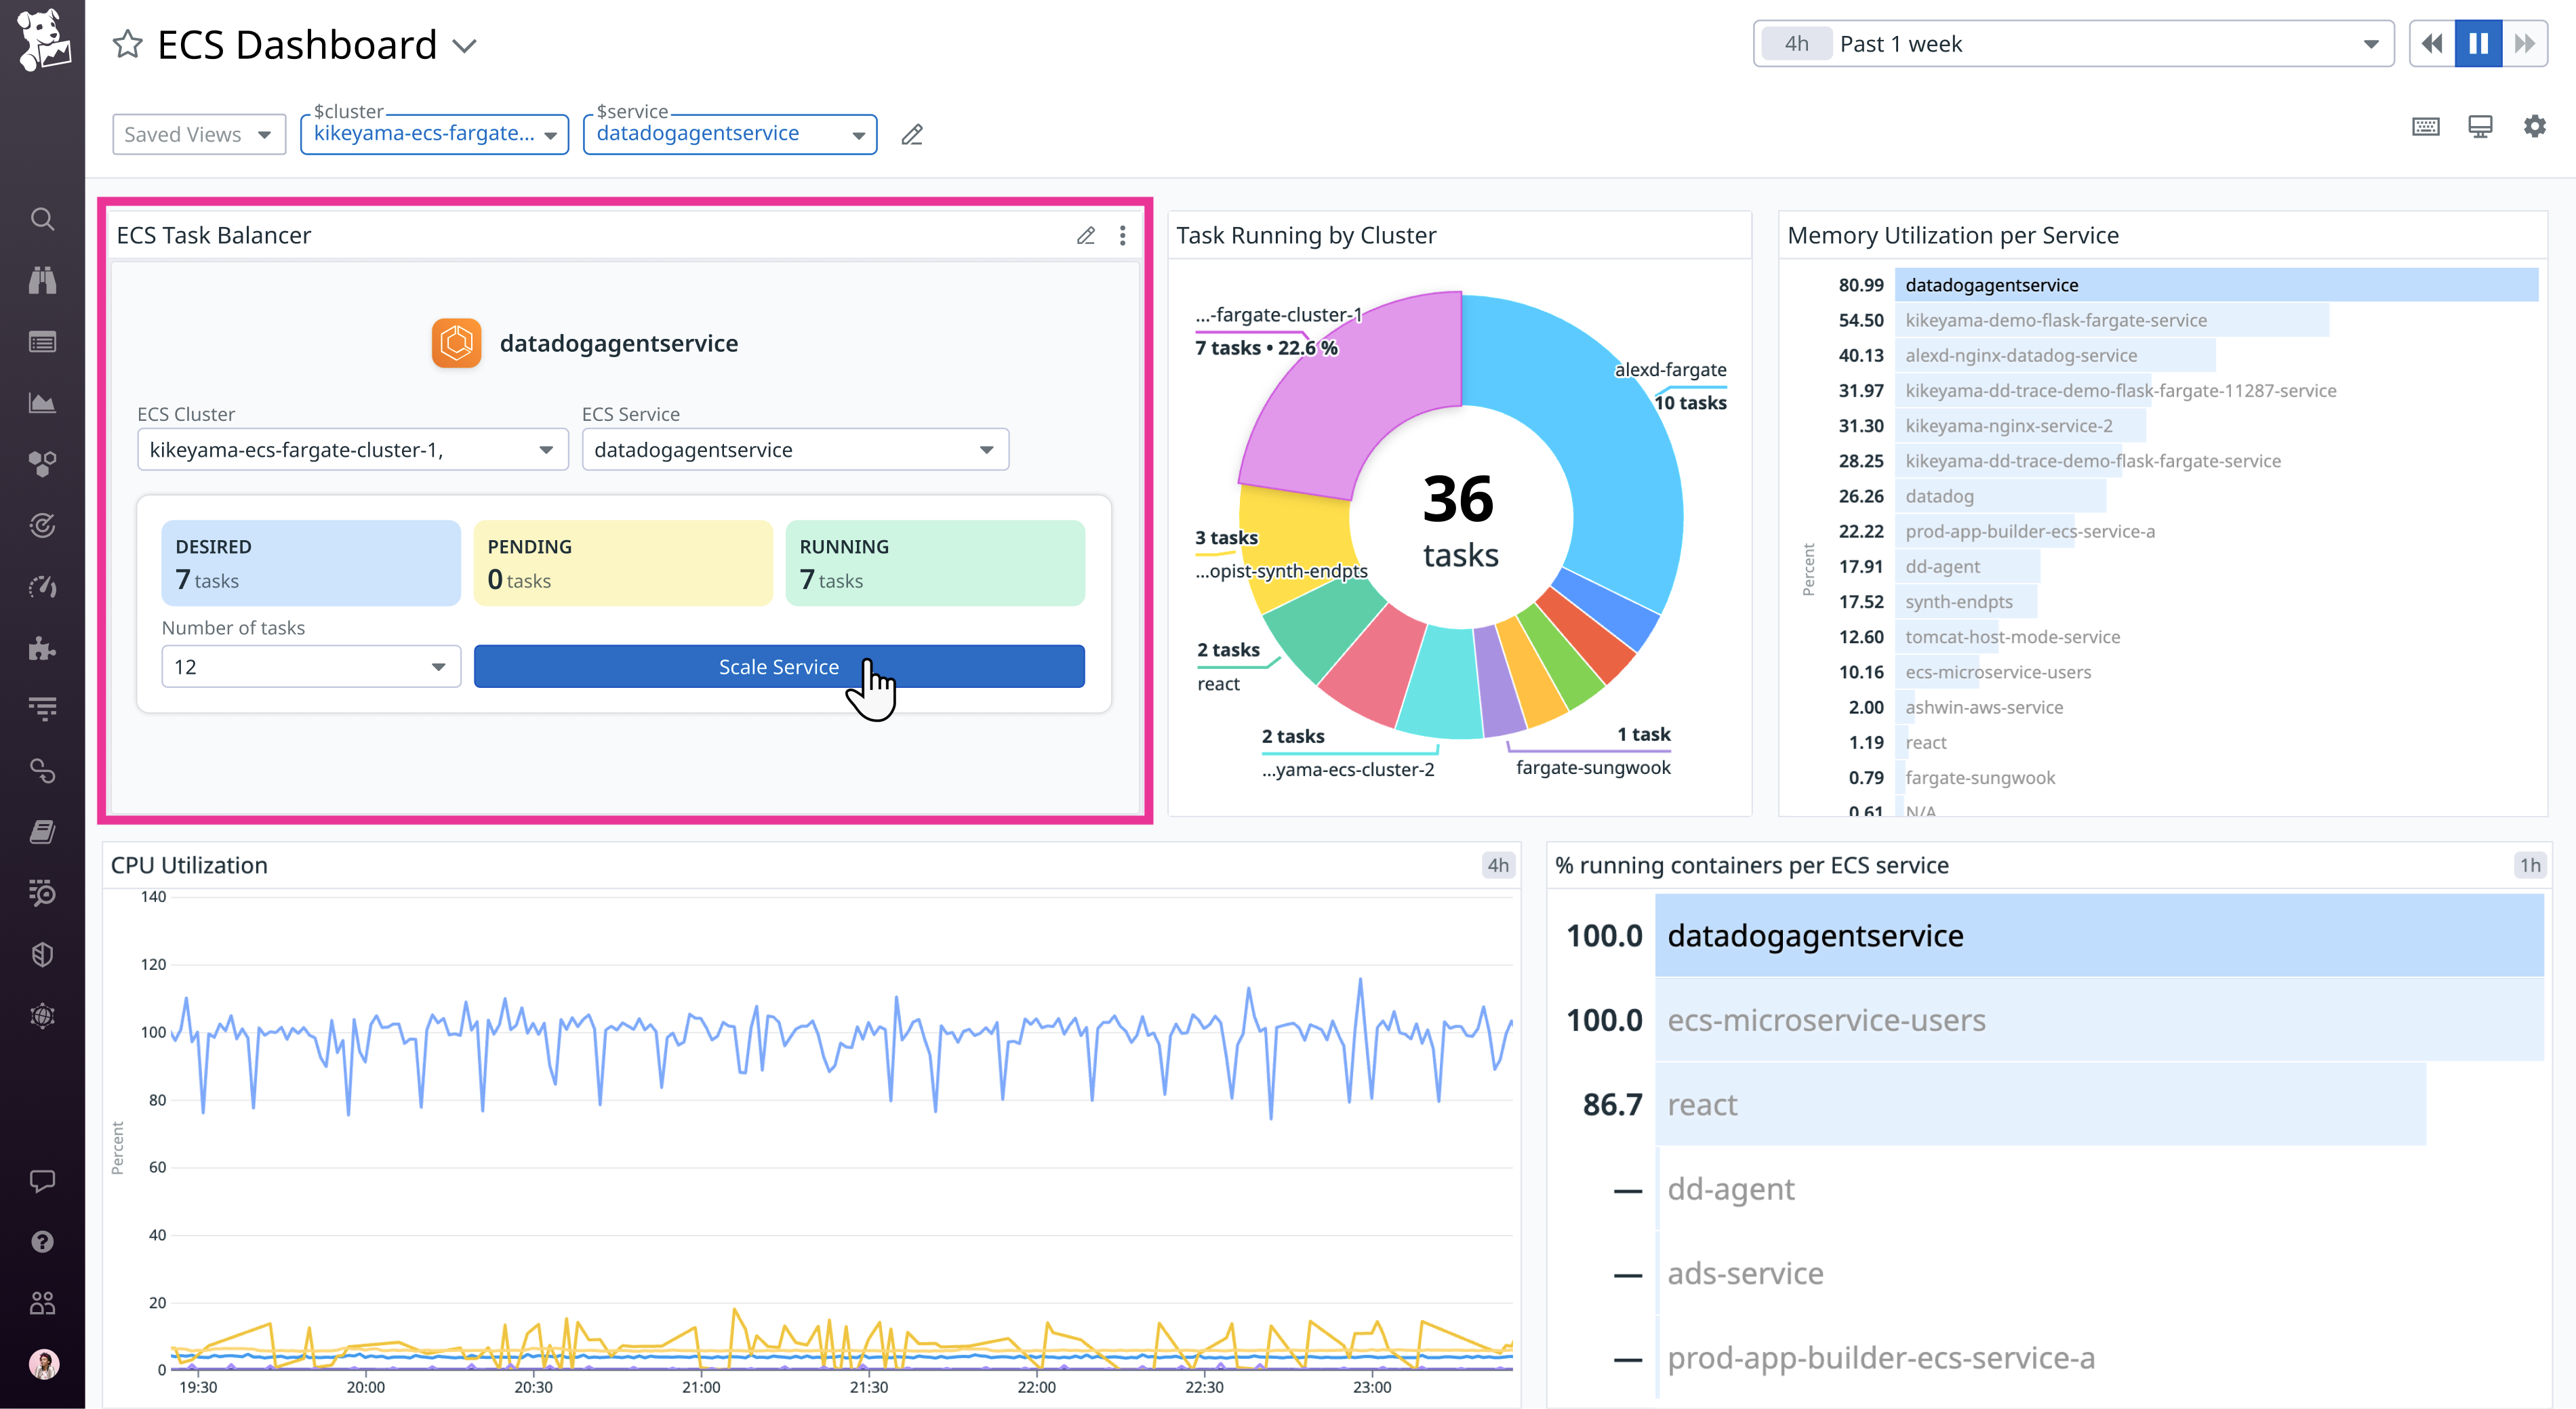The width and height of the screenshot is (2576, 1409).
Task: Open ECS Dashboard title chevron menu
Action: (465, 46)
